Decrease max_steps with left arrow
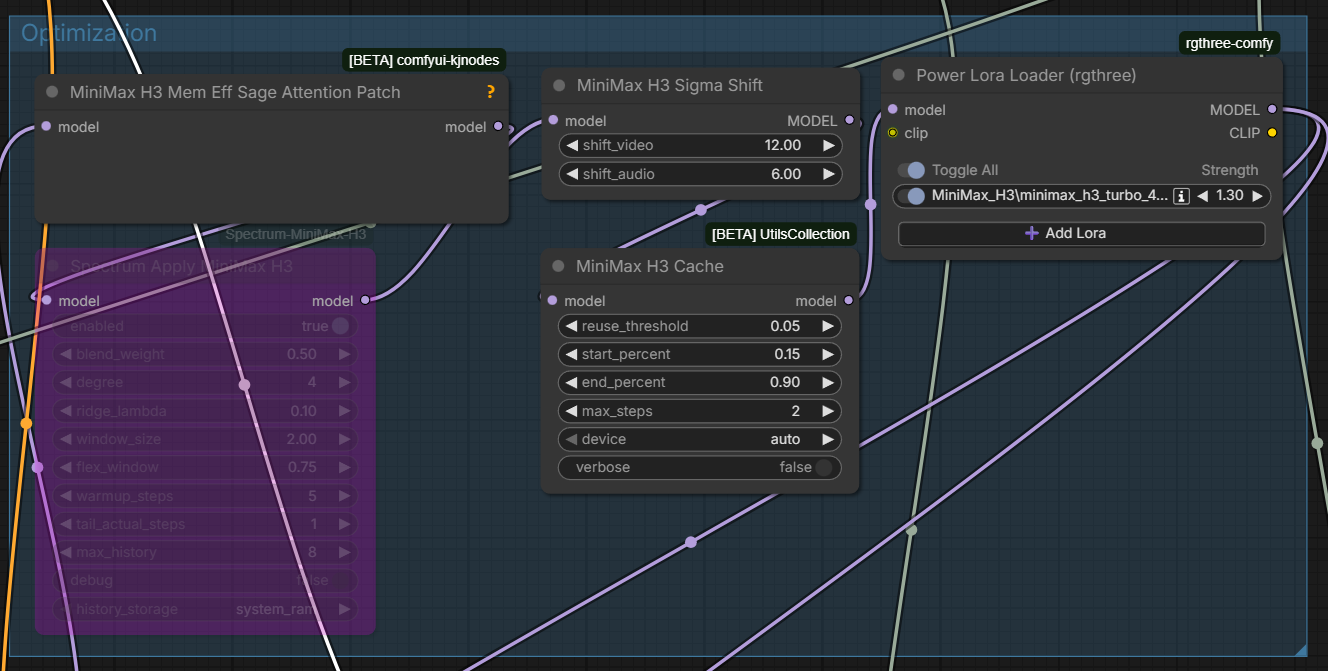Screen dimensions: 1328x671 tap(572, 411)
